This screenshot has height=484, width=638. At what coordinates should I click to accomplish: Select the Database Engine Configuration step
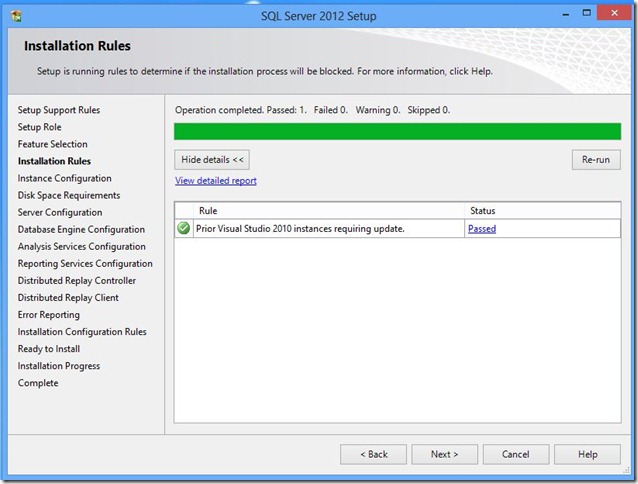point(81,229)
